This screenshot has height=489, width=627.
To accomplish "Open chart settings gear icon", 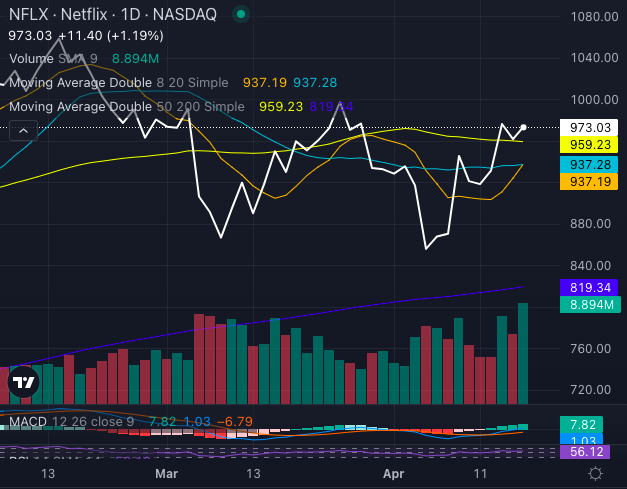I will click(x=596, y=473).
